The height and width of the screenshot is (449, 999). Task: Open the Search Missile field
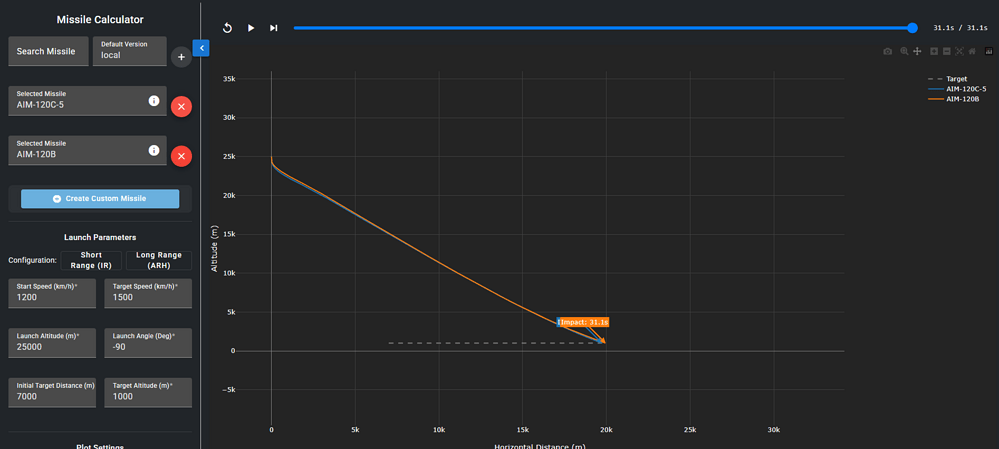[46, 51]
